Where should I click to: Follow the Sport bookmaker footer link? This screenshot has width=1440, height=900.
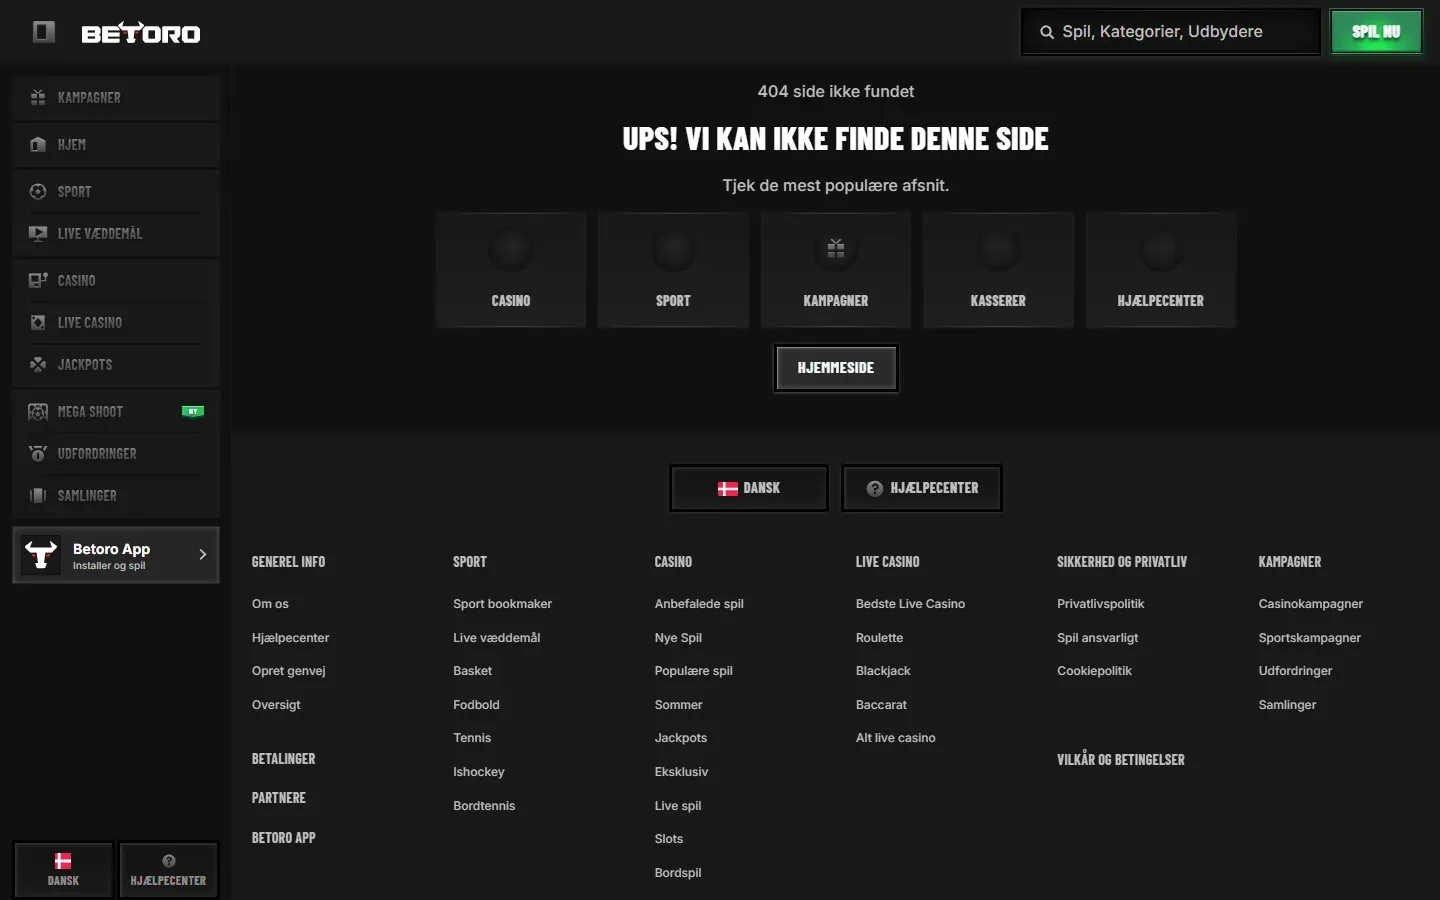click(502, 604)
